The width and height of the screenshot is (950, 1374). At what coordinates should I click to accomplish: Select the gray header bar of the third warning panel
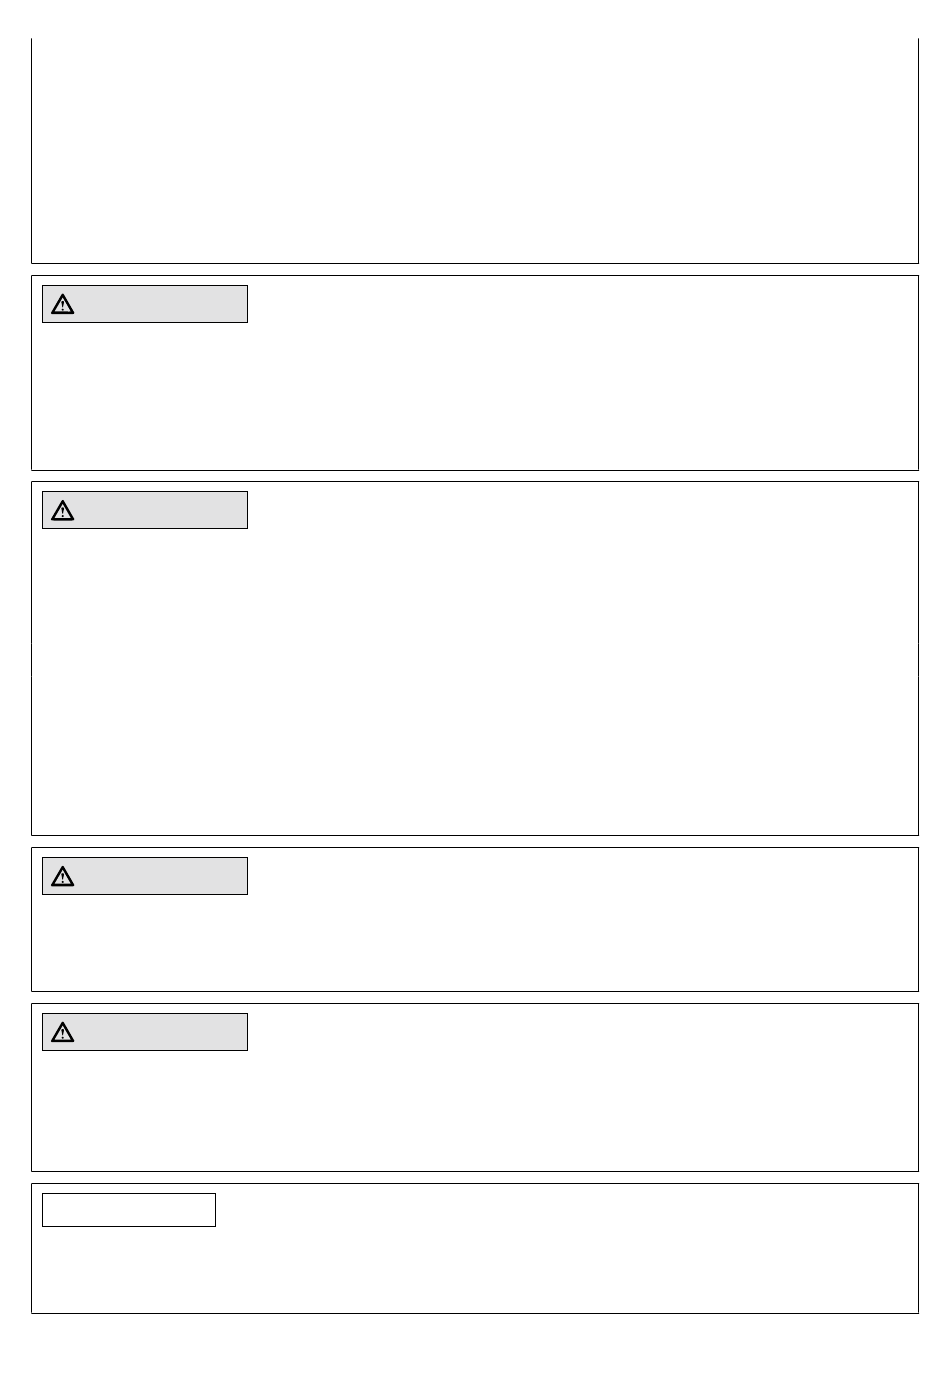145,876
